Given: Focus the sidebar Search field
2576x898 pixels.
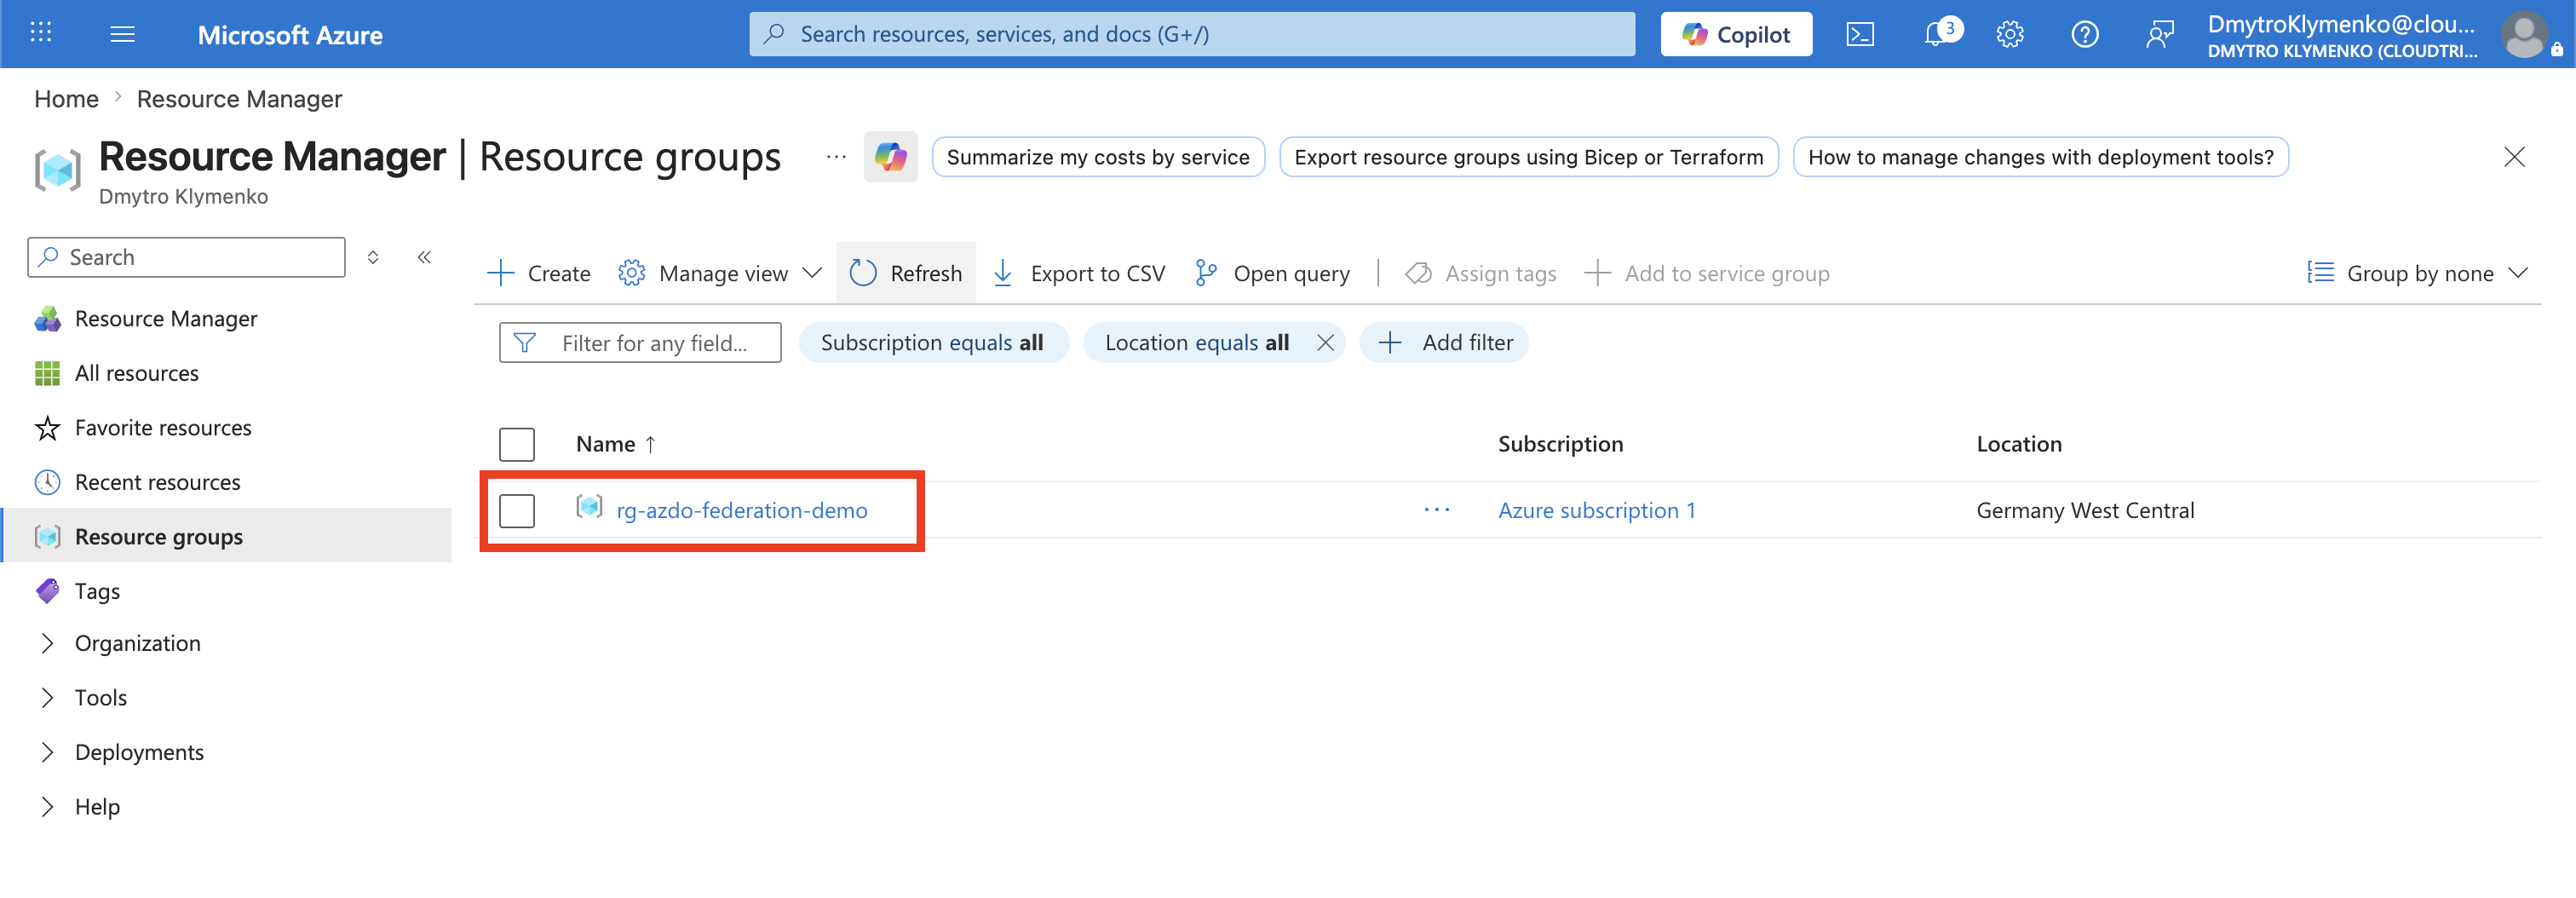Looking at the screenshot, I should tap(186, 257).
